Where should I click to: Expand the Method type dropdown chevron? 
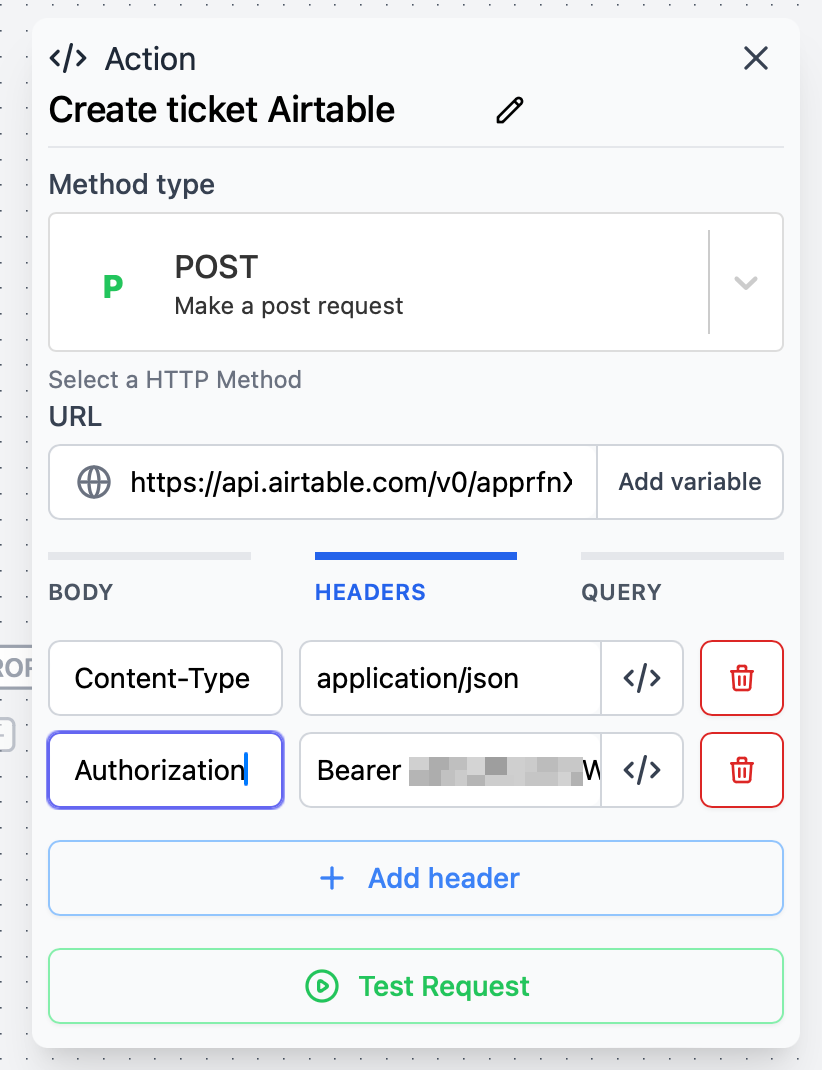[745, 282]
